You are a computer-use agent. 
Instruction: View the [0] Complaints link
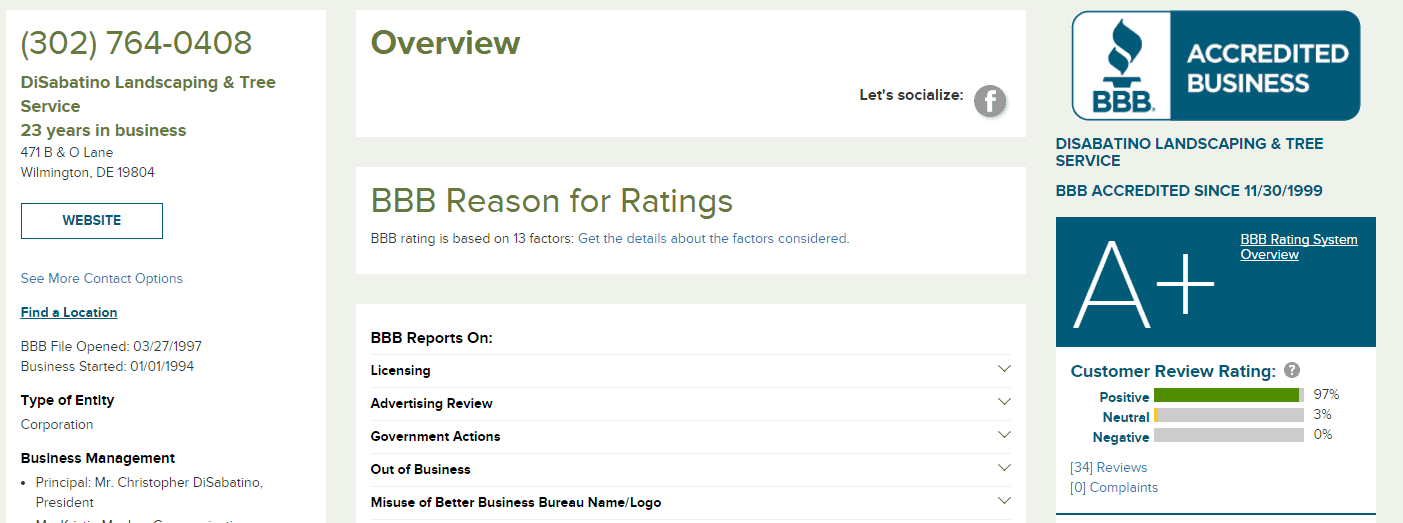pos(1114,487)
